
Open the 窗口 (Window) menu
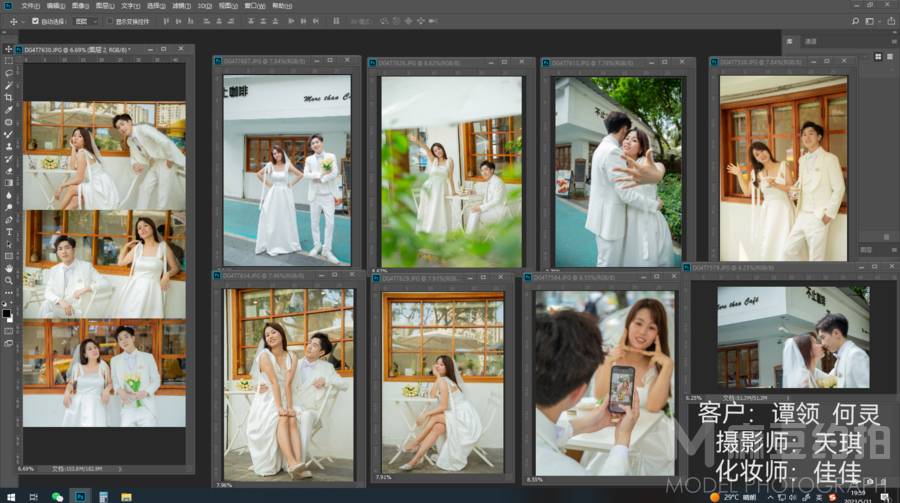pos(255,5)
